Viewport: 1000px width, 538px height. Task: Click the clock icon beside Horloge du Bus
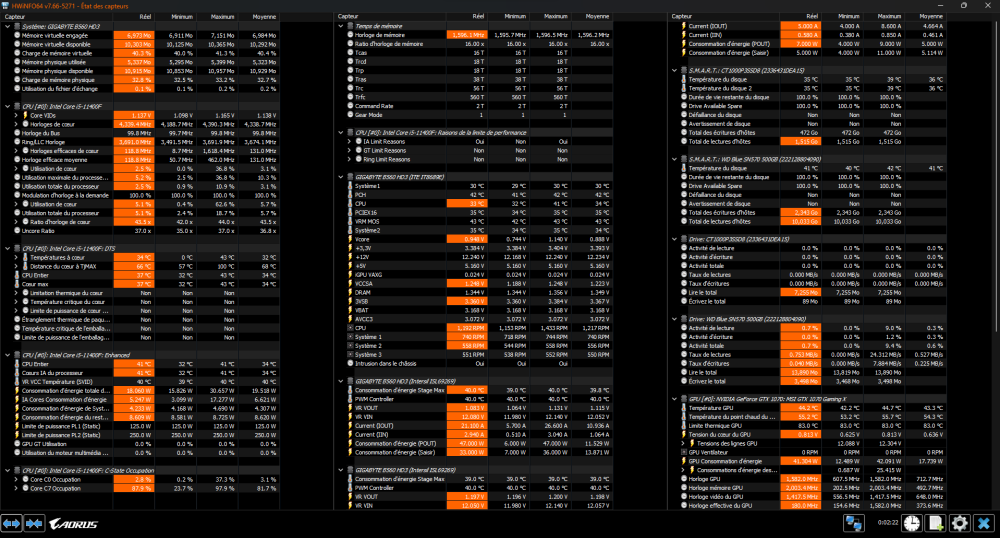coord(17,133)
